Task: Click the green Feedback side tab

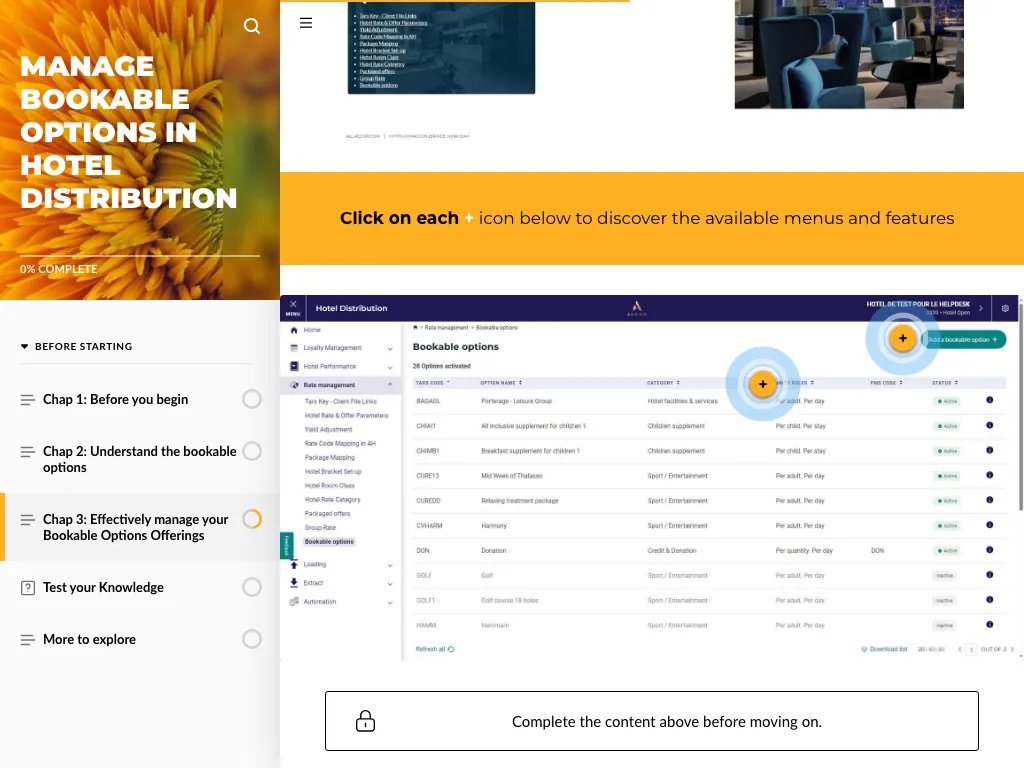Action: (x=287, y=546)
